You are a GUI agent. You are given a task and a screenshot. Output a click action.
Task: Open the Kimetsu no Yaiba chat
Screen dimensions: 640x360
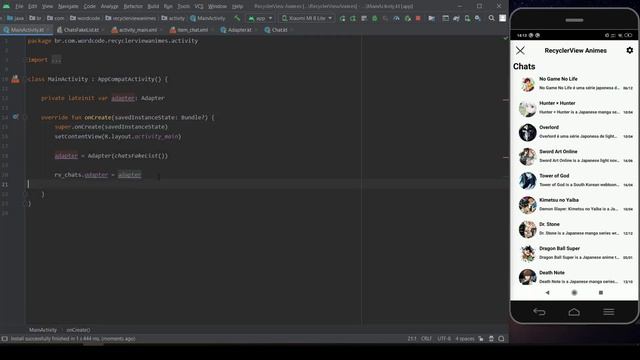click(x=574, y=205)
